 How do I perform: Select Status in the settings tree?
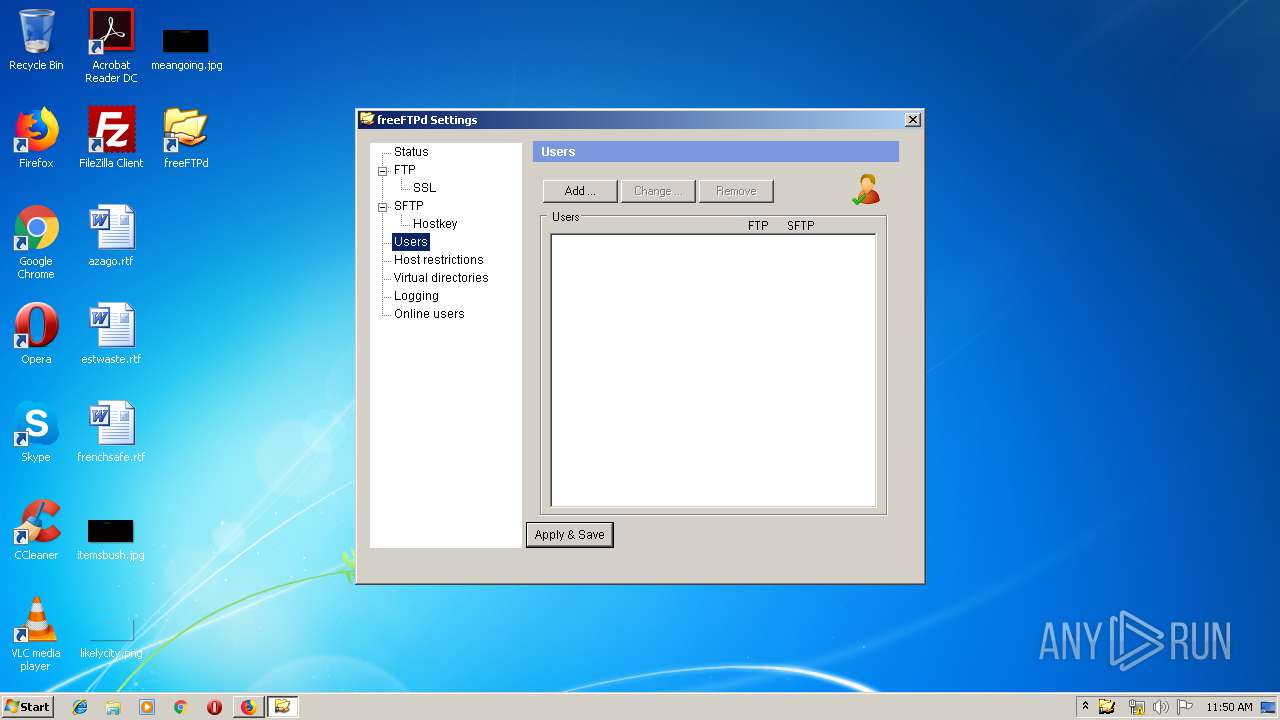pos(411,152)
